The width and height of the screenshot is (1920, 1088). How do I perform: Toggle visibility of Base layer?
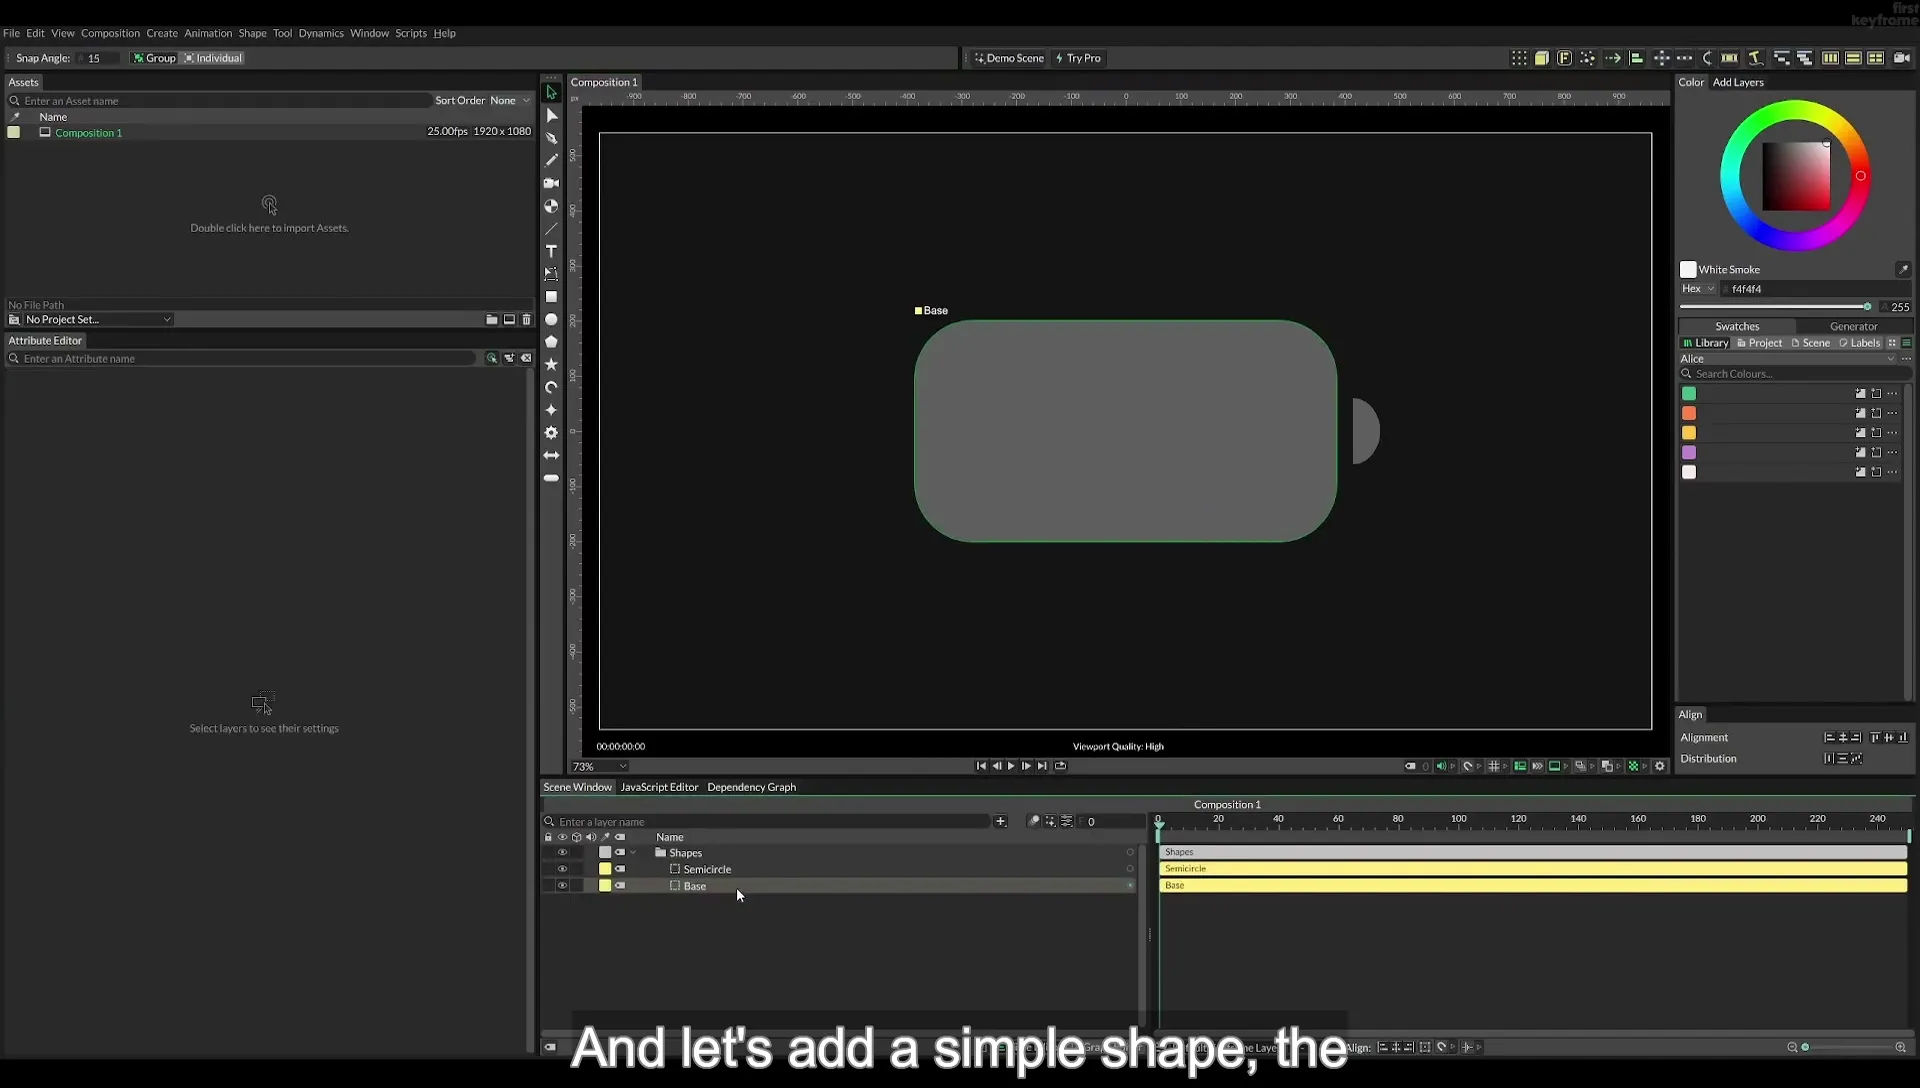562,885
